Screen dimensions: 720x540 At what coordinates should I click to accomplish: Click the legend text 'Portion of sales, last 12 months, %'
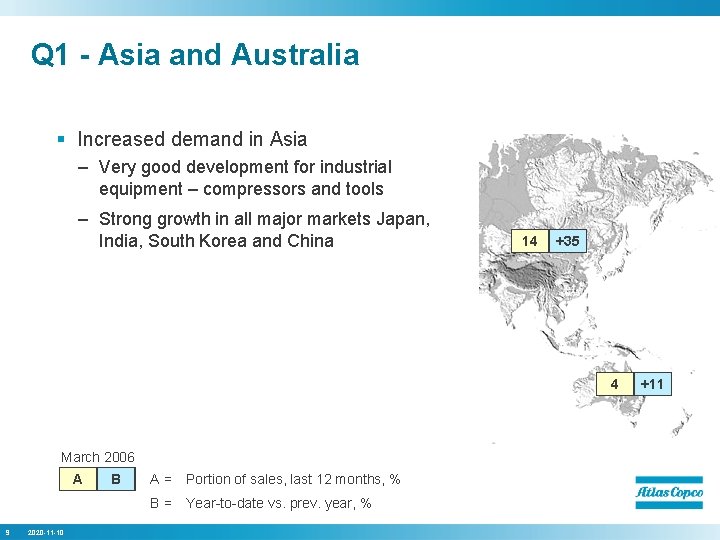293,479
